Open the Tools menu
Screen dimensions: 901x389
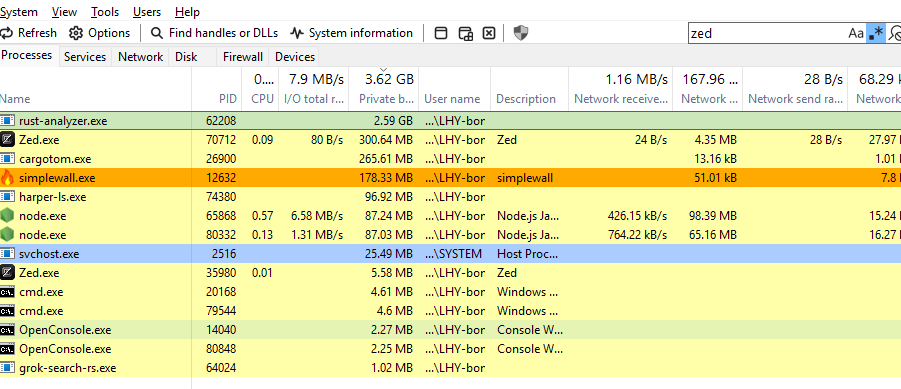click(x=105, y=11)
